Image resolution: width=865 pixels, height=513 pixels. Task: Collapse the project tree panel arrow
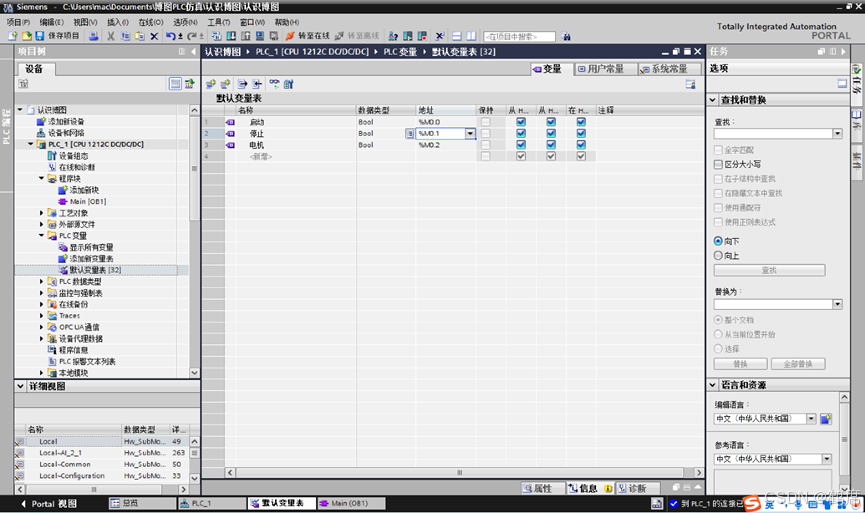click(x=193, y=51)
